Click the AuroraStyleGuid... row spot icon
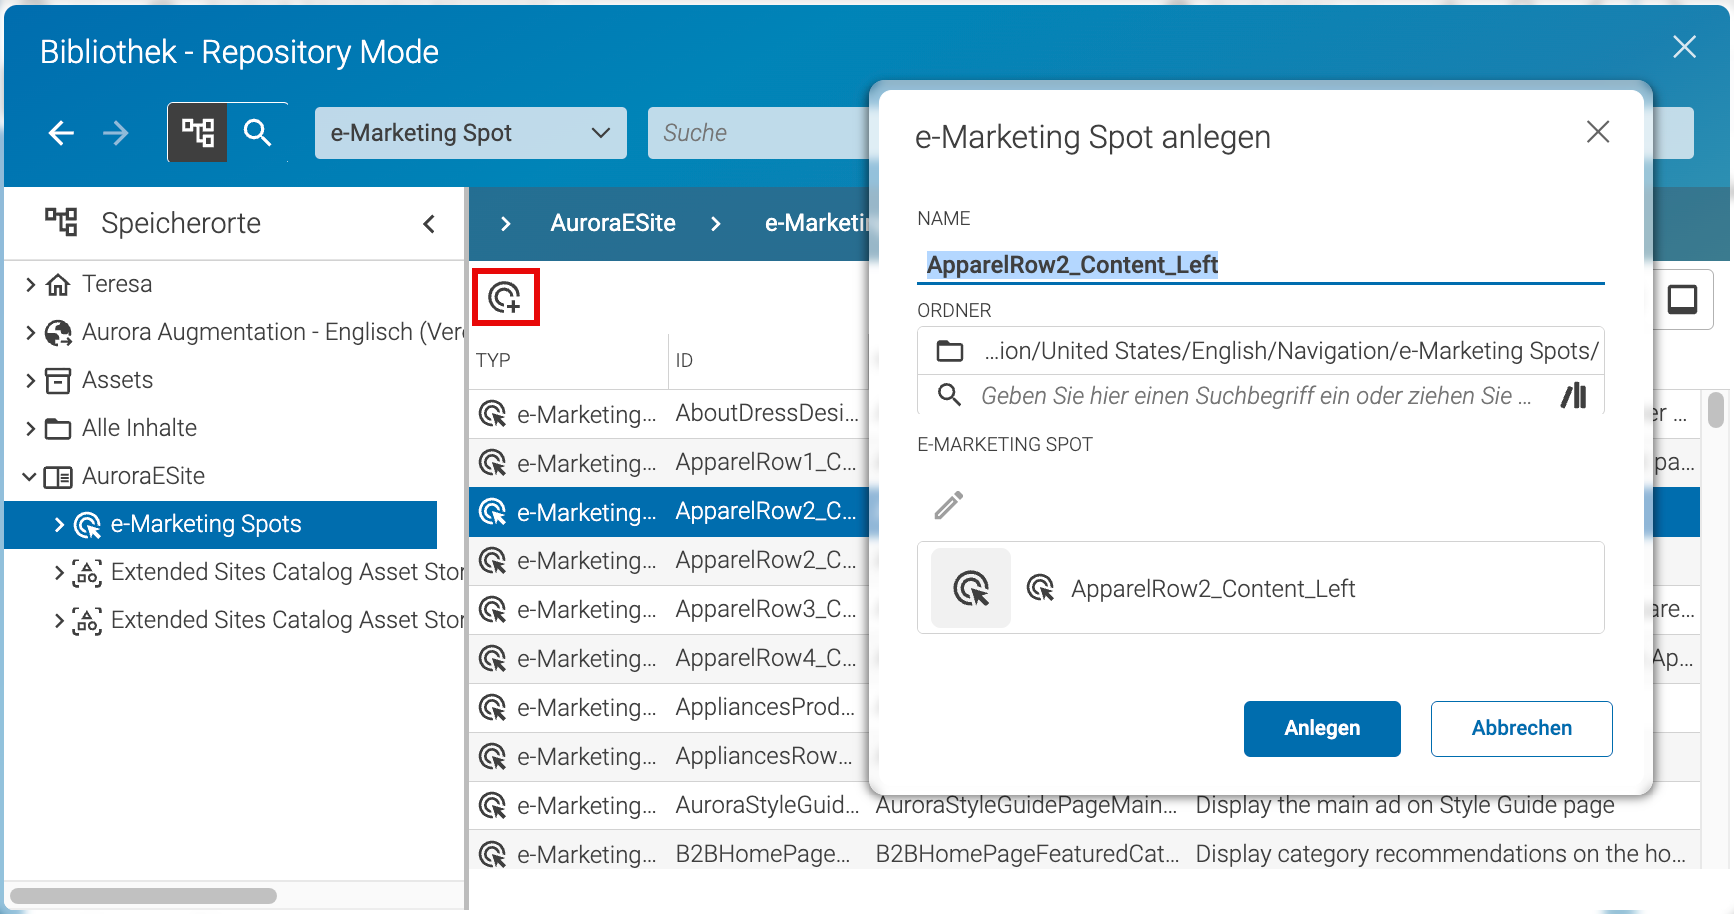The height and width of the screenshot is (914, 1734). 492,806
